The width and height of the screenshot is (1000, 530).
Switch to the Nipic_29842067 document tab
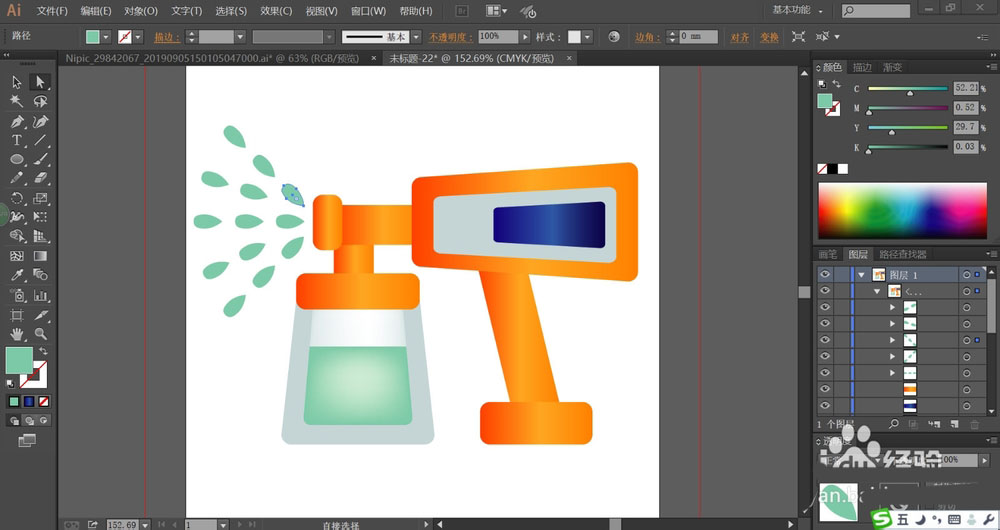pos(212,58)
